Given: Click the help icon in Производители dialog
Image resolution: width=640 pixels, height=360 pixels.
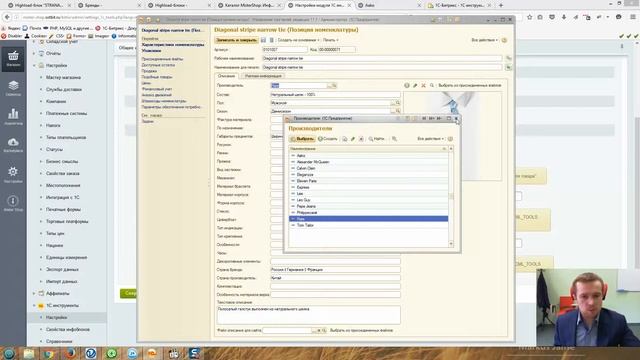Looking at the screenshot, I should click(451, 139).
